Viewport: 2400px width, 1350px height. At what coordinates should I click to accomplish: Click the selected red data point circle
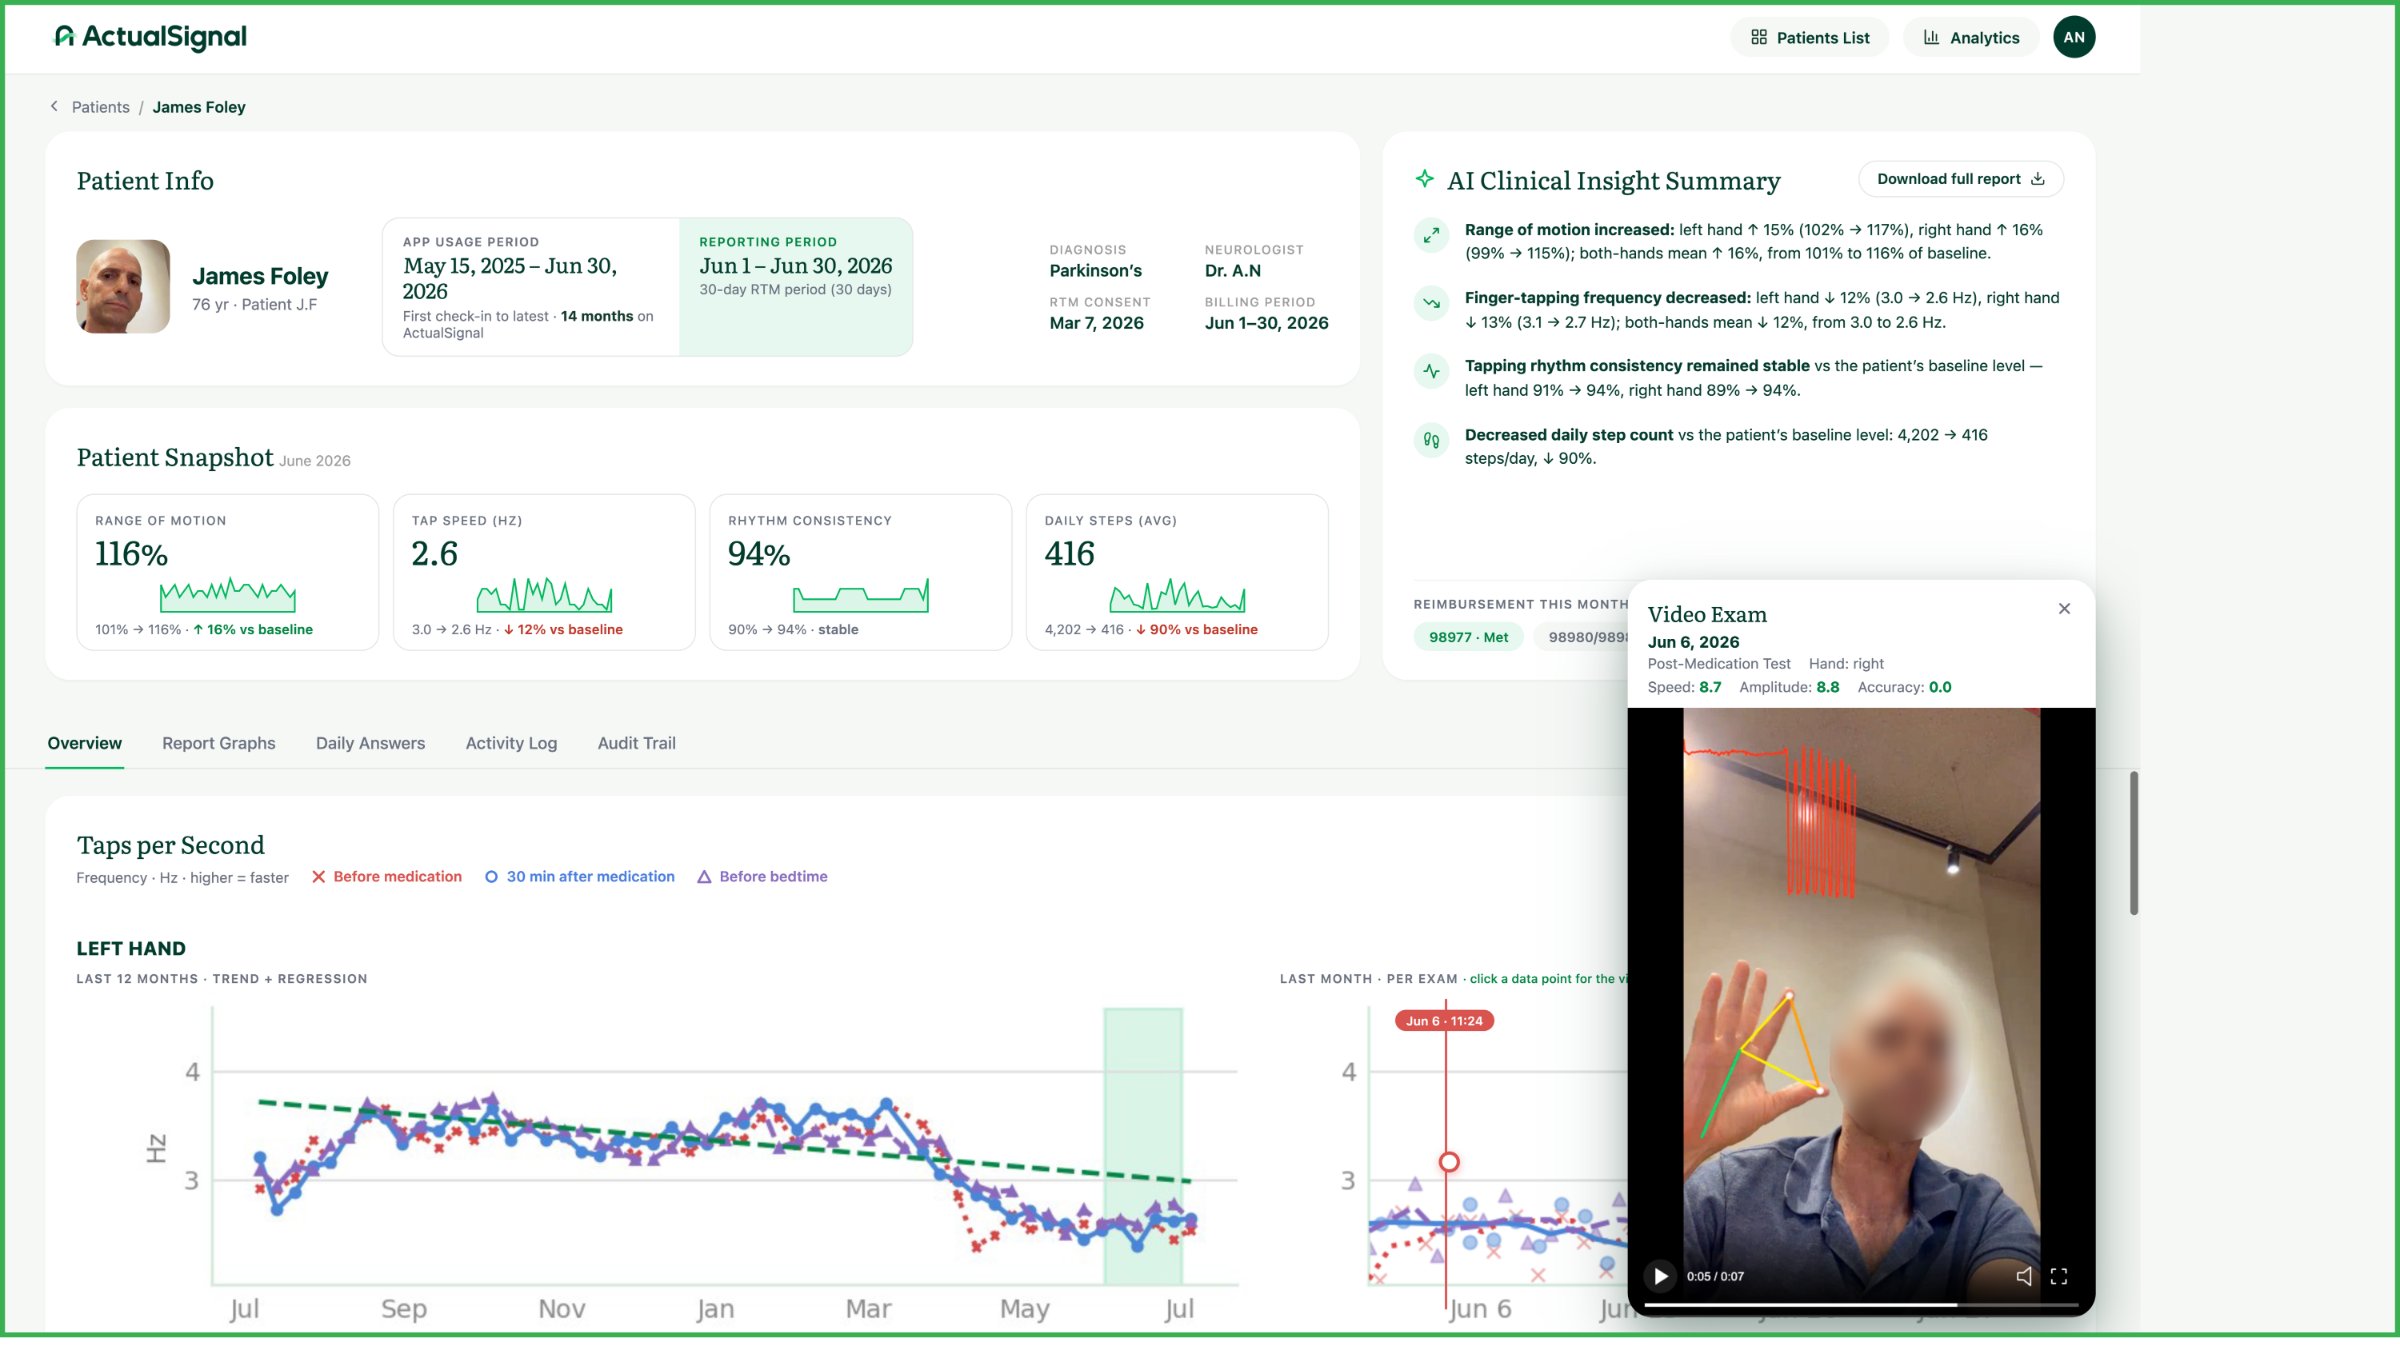coord(1449,1162)
